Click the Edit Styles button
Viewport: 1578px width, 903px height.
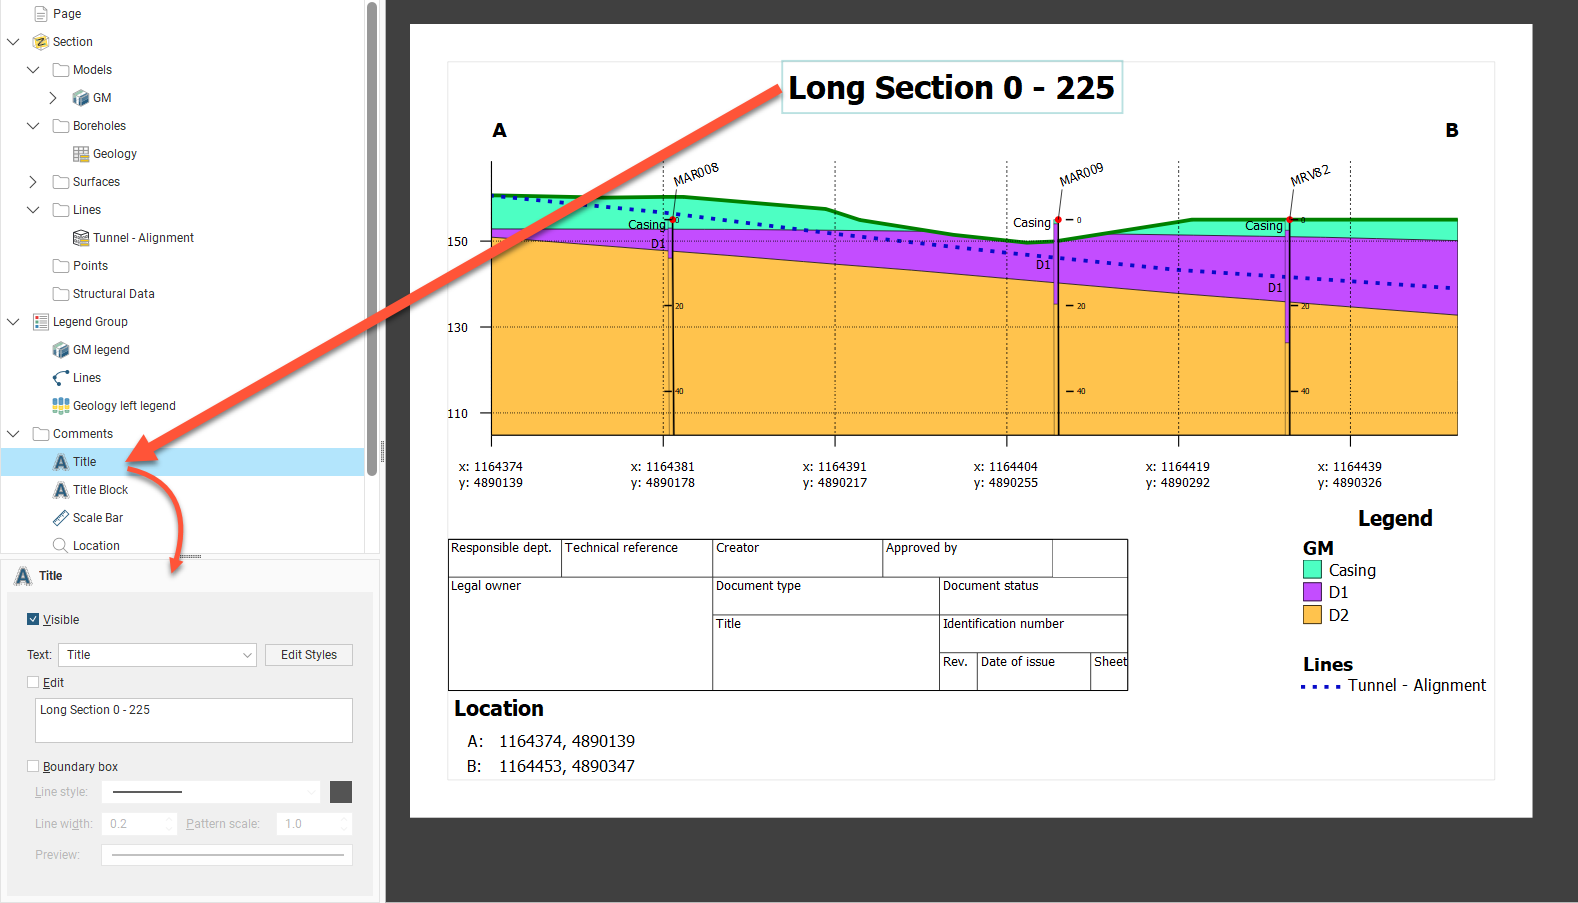tap(308, 655)
